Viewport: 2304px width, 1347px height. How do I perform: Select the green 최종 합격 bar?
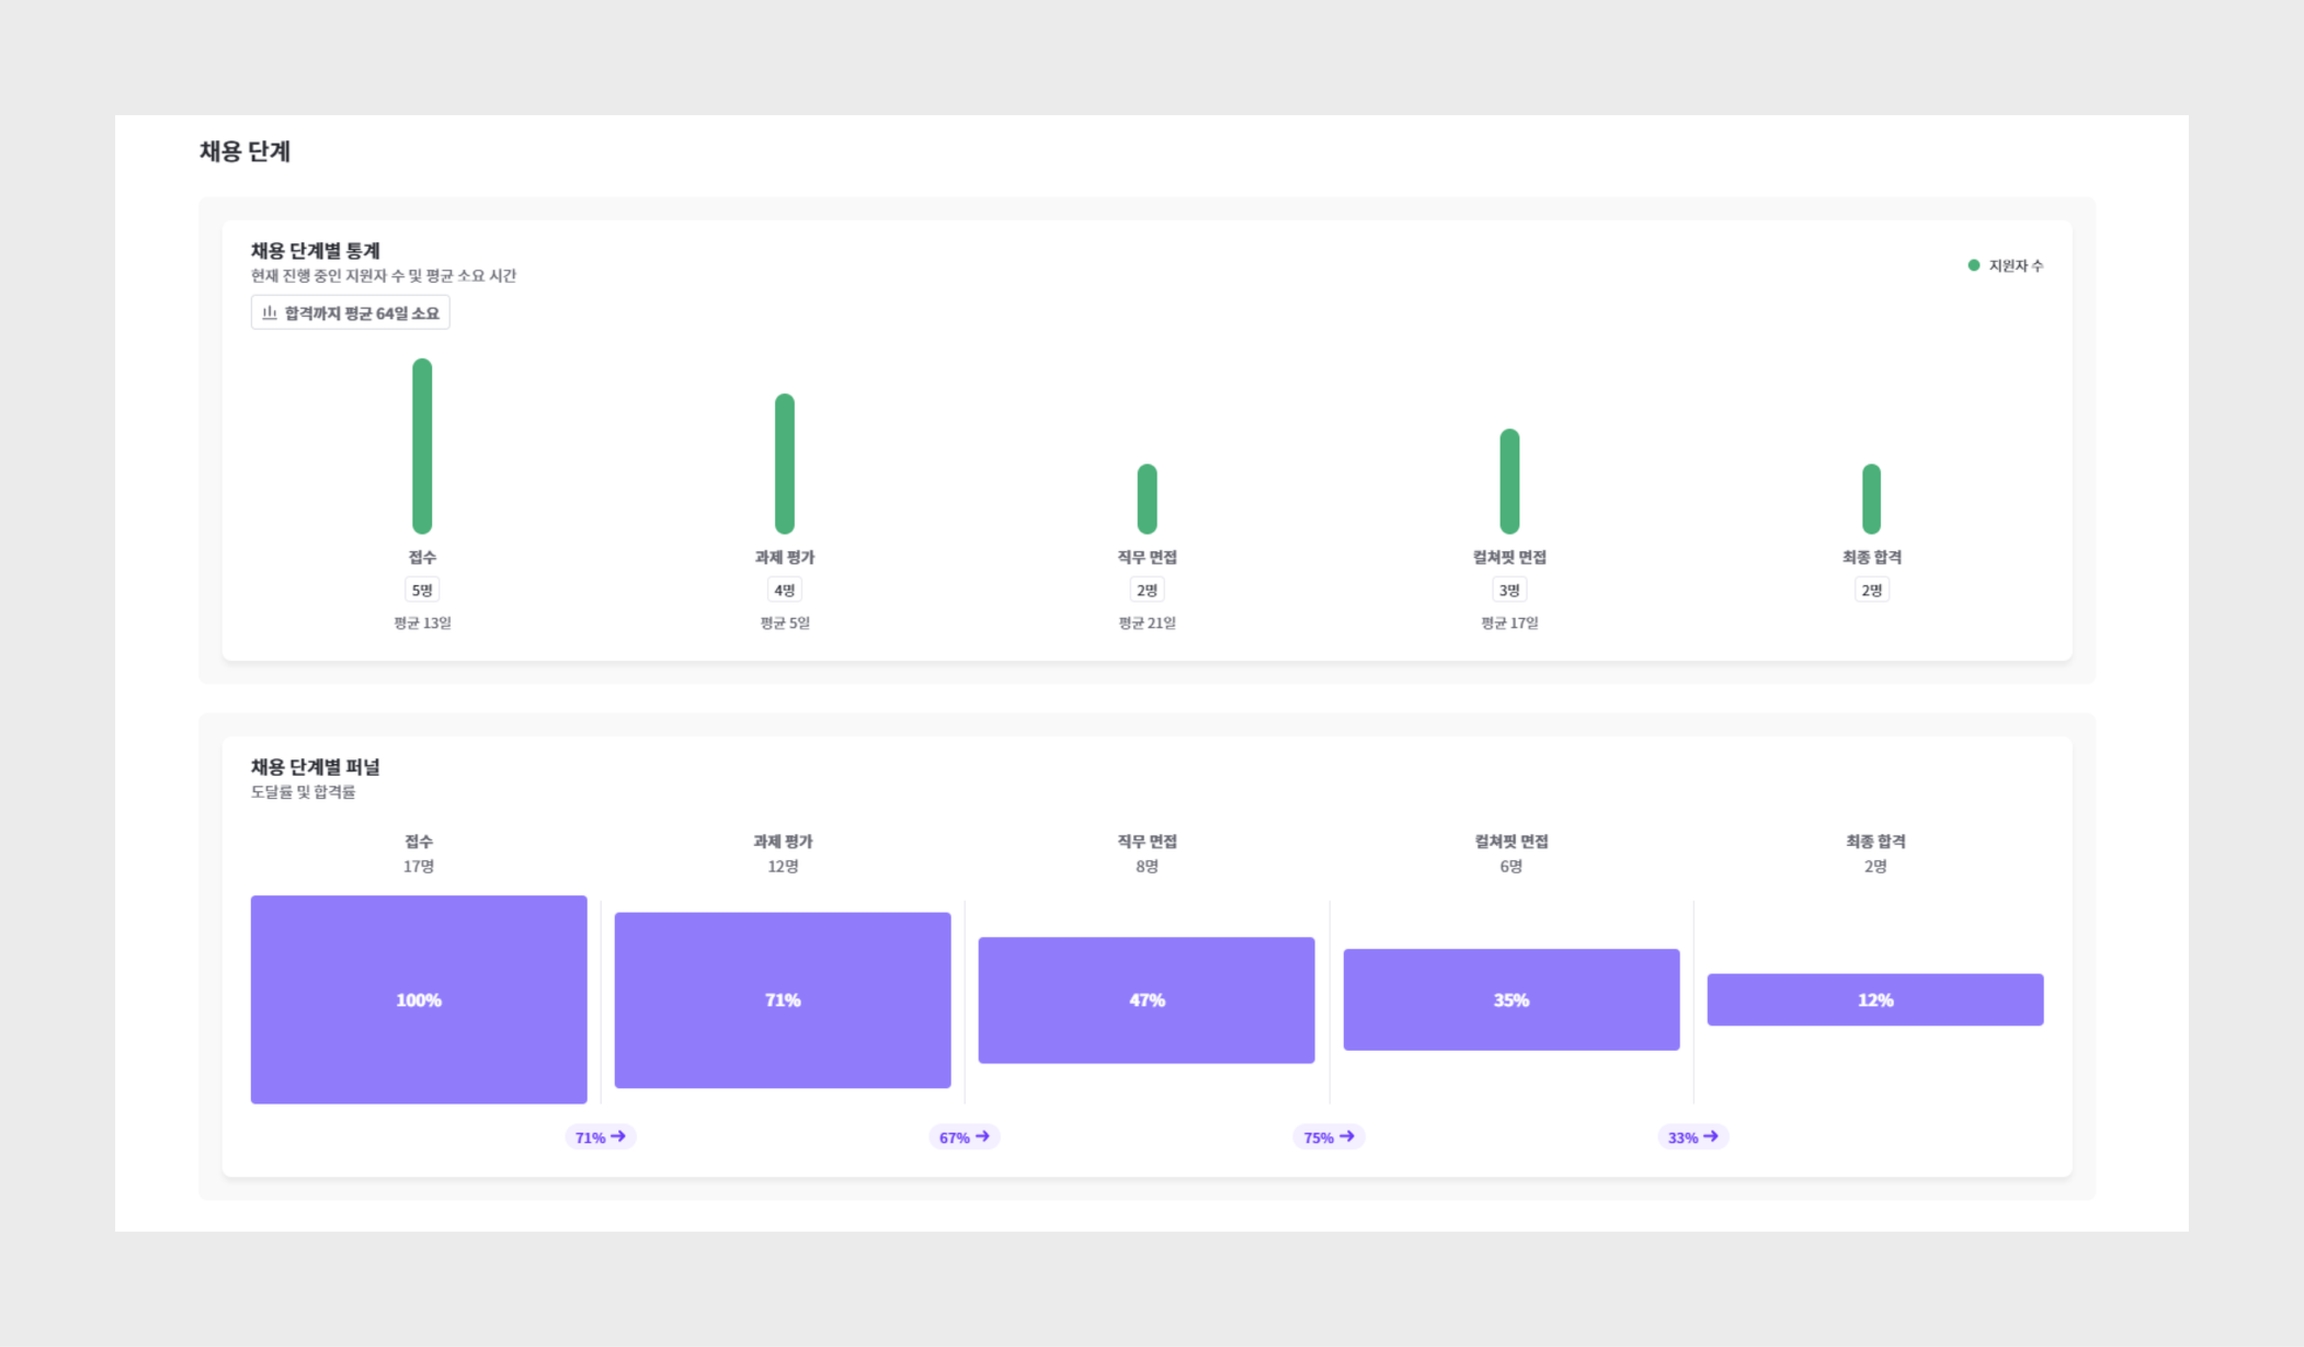[x=1871, y=498]
